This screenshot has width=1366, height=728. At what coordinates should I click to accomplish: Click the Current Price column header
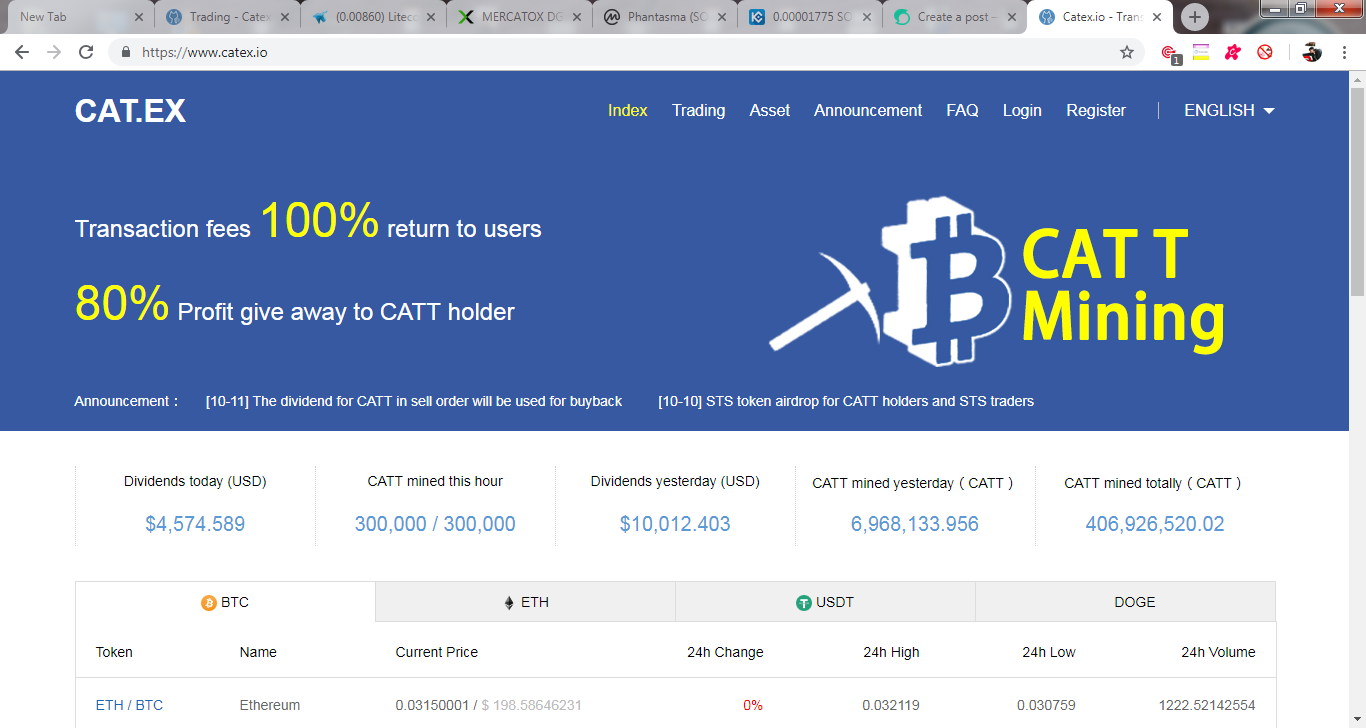437,652
